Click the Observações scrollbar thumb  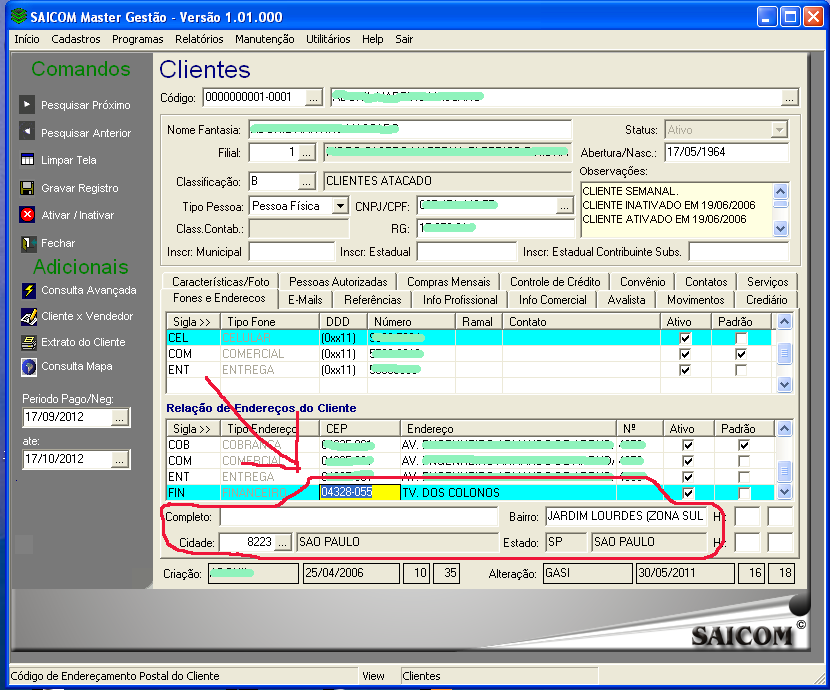click(781, 204)
